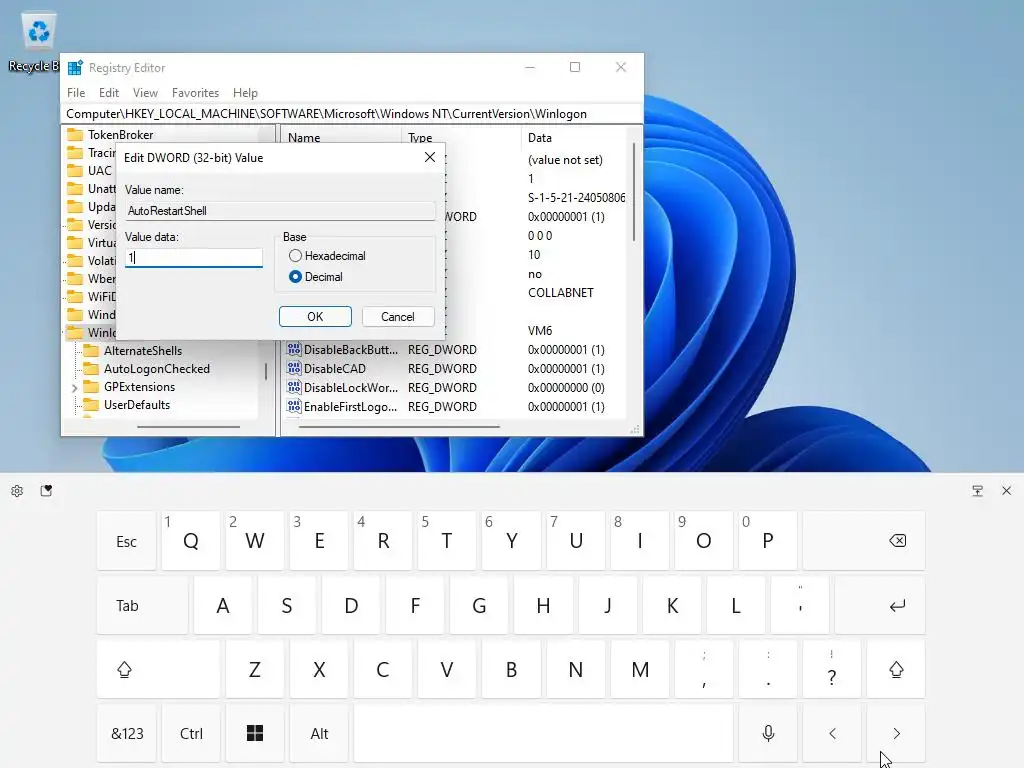Image resolution: width=1024 pixels, height=768 pixels.
Task: Close the touch keyboard
Action: [1006, 490]
